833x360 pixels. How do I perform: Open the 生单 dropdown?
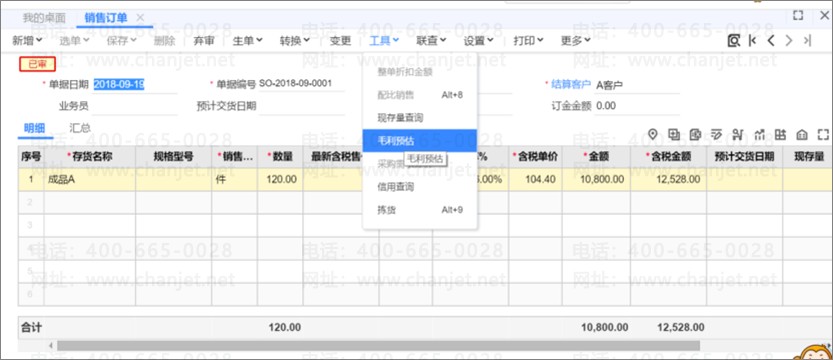pos(248,40)
